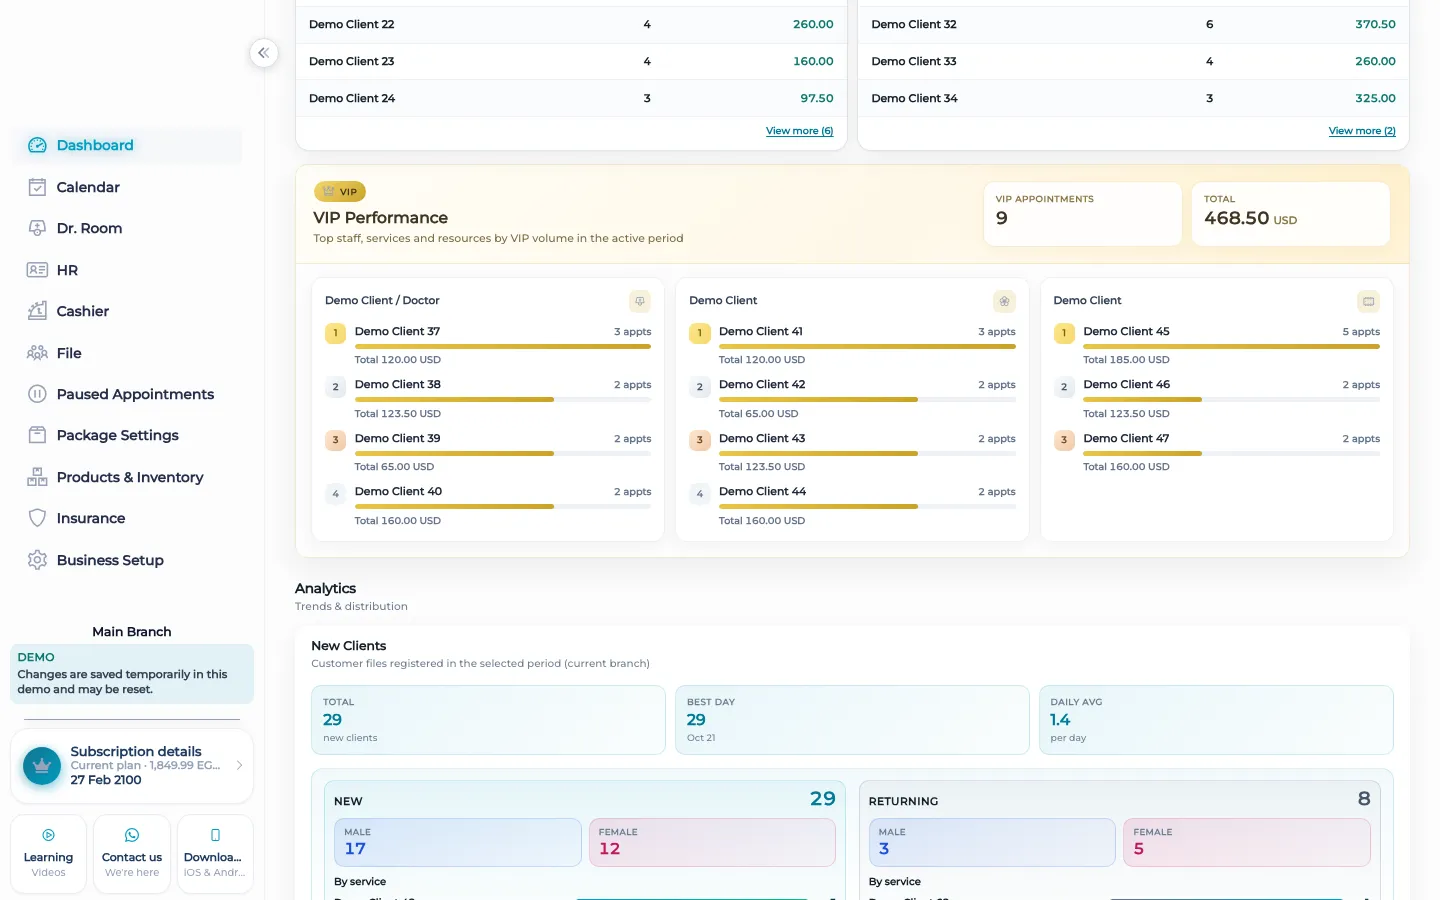
Task: Select the HR card icon
Action: pyautogui.click(x=37, y=270)
